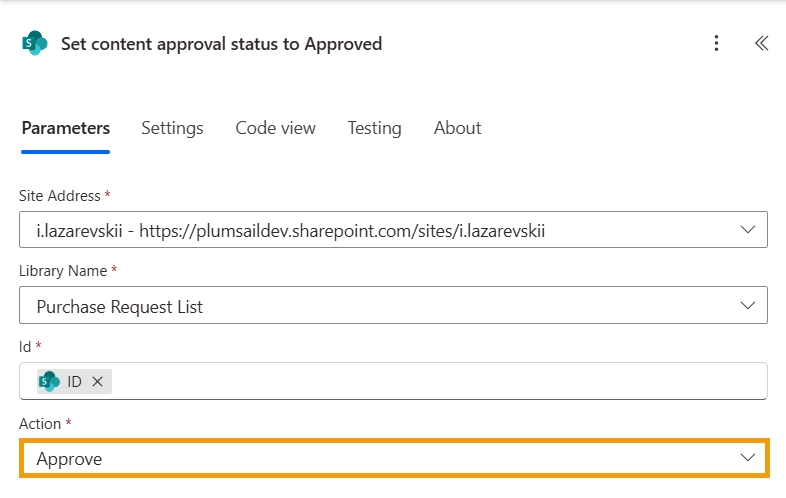Click the Purchase Request List value
This screenshot has height=498, width=786.
[x=120, y=307]
